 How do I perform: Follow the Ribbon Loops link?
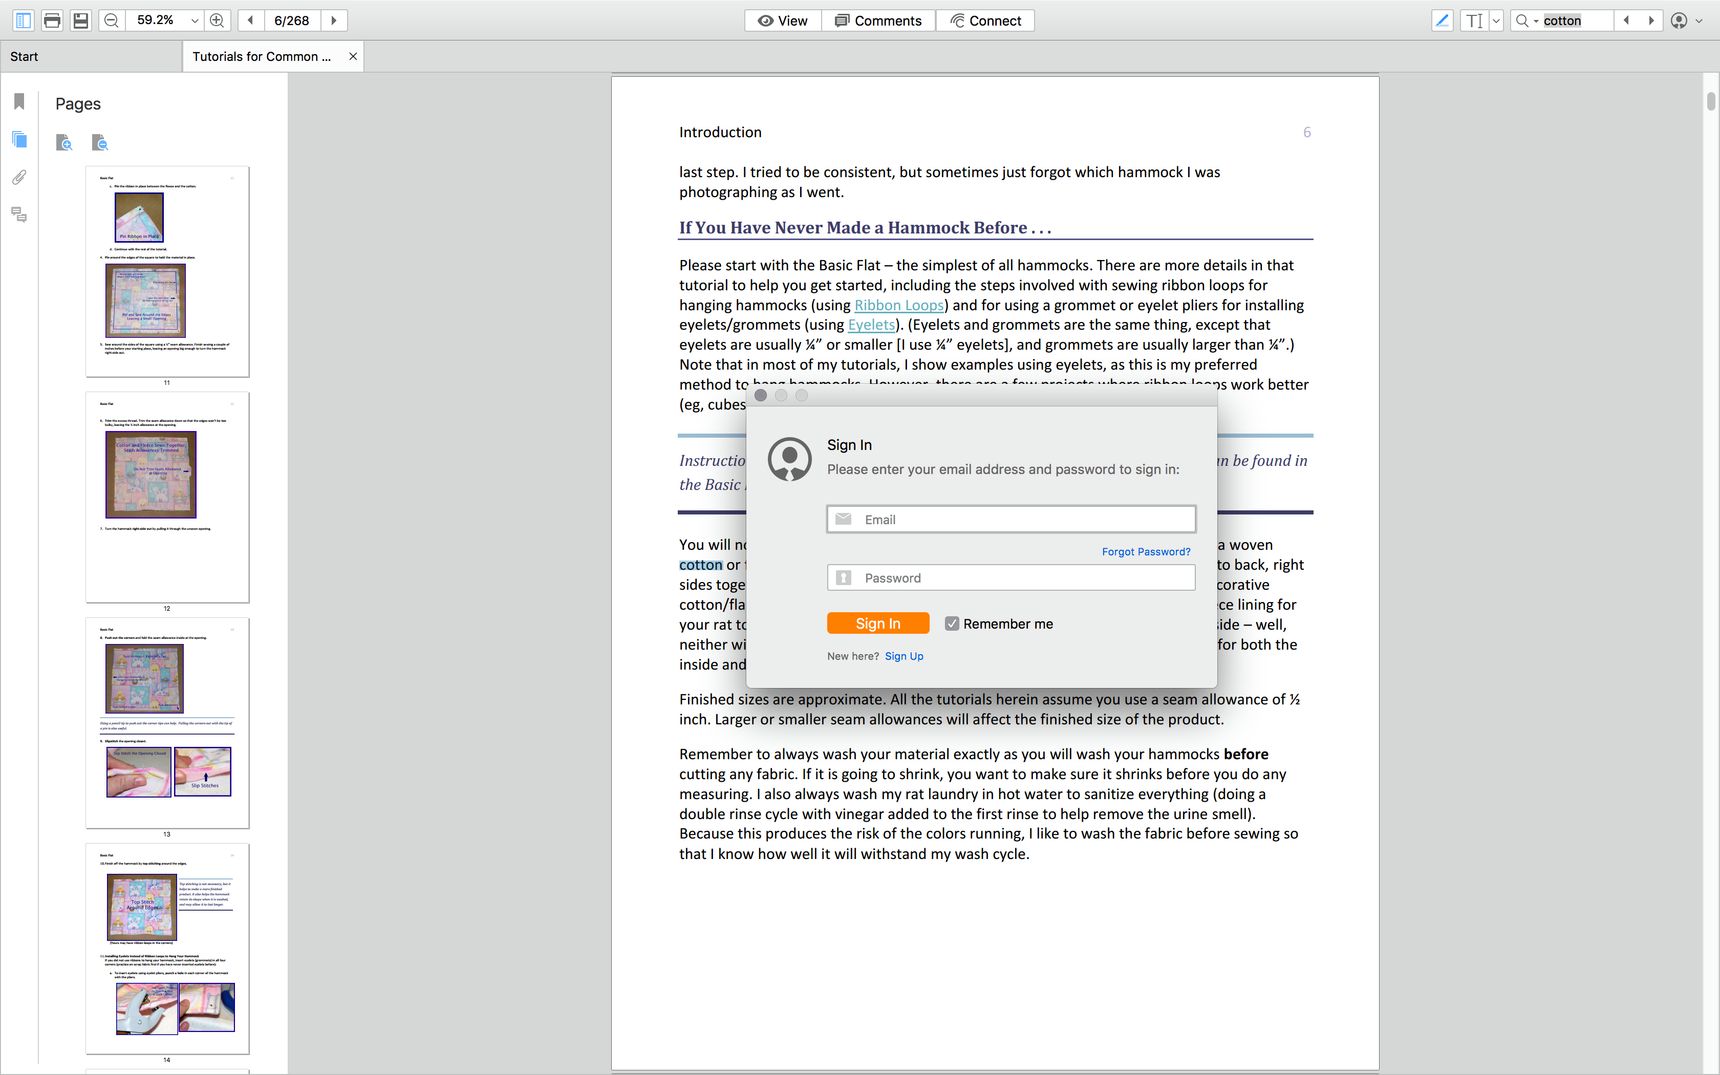899,305
